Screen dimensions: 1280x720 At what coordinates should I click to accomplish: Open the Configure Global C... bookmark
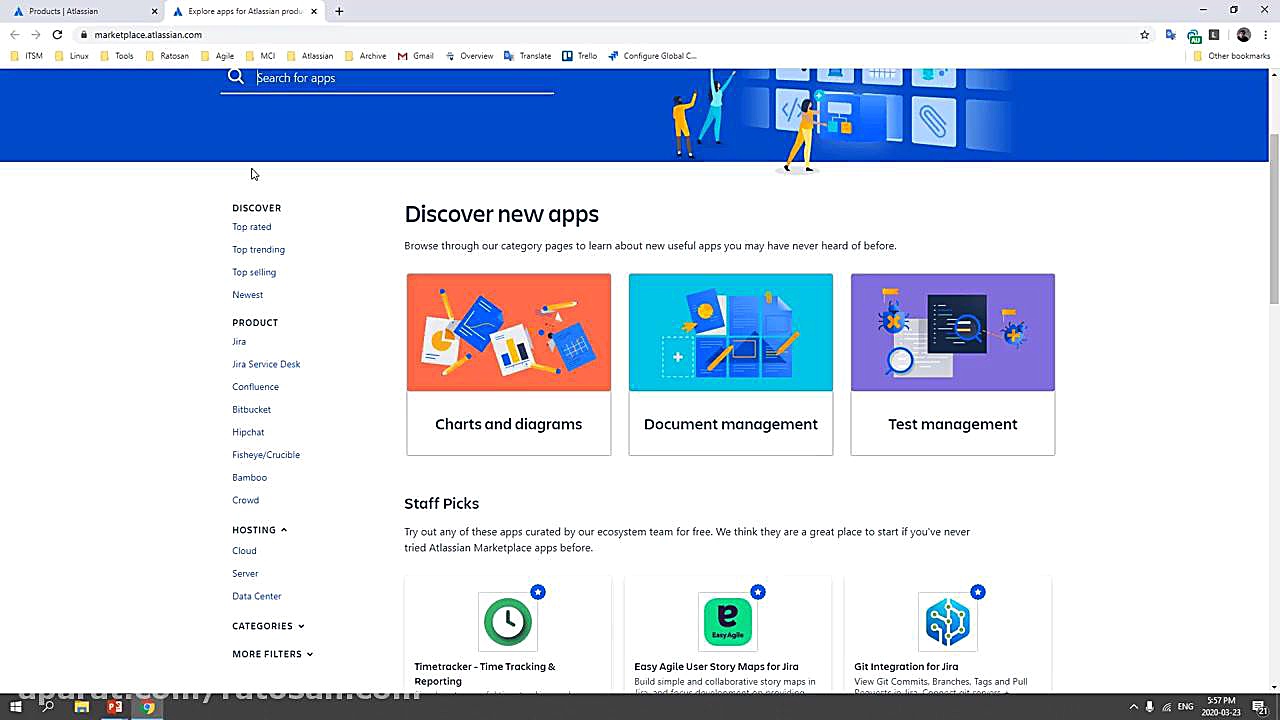click(652, 56)
